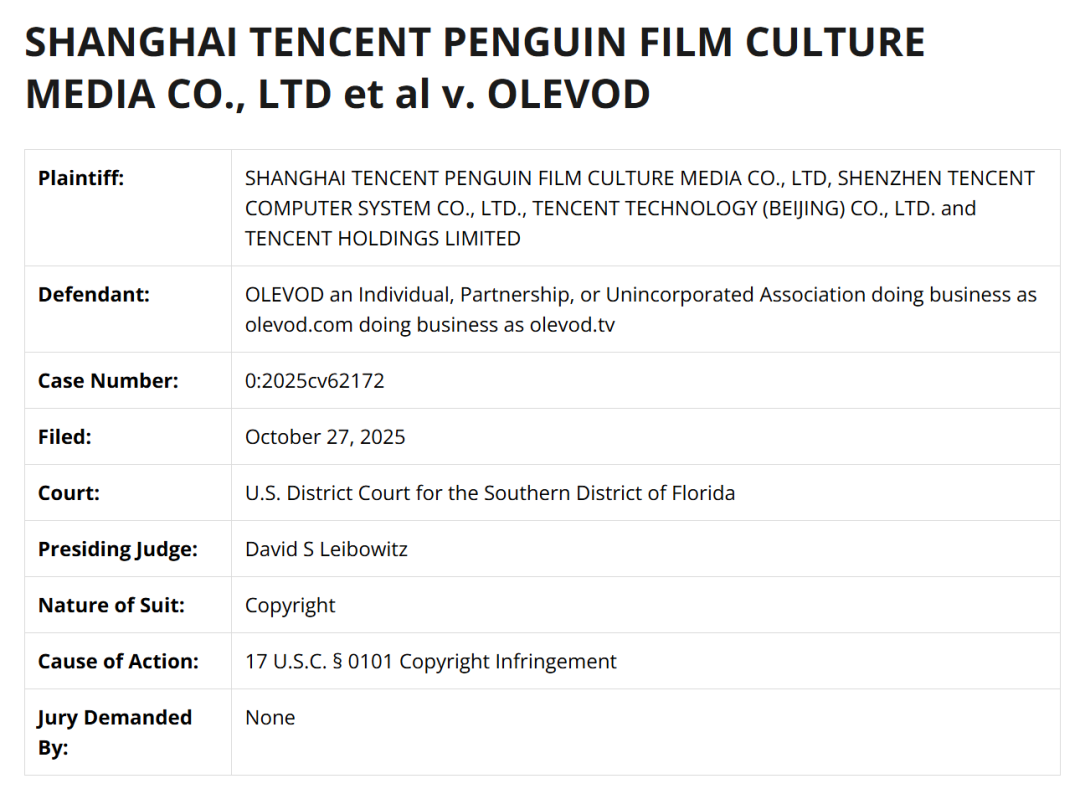
Task: Click case number 0:2025cv62172
Action: (314, 381)
